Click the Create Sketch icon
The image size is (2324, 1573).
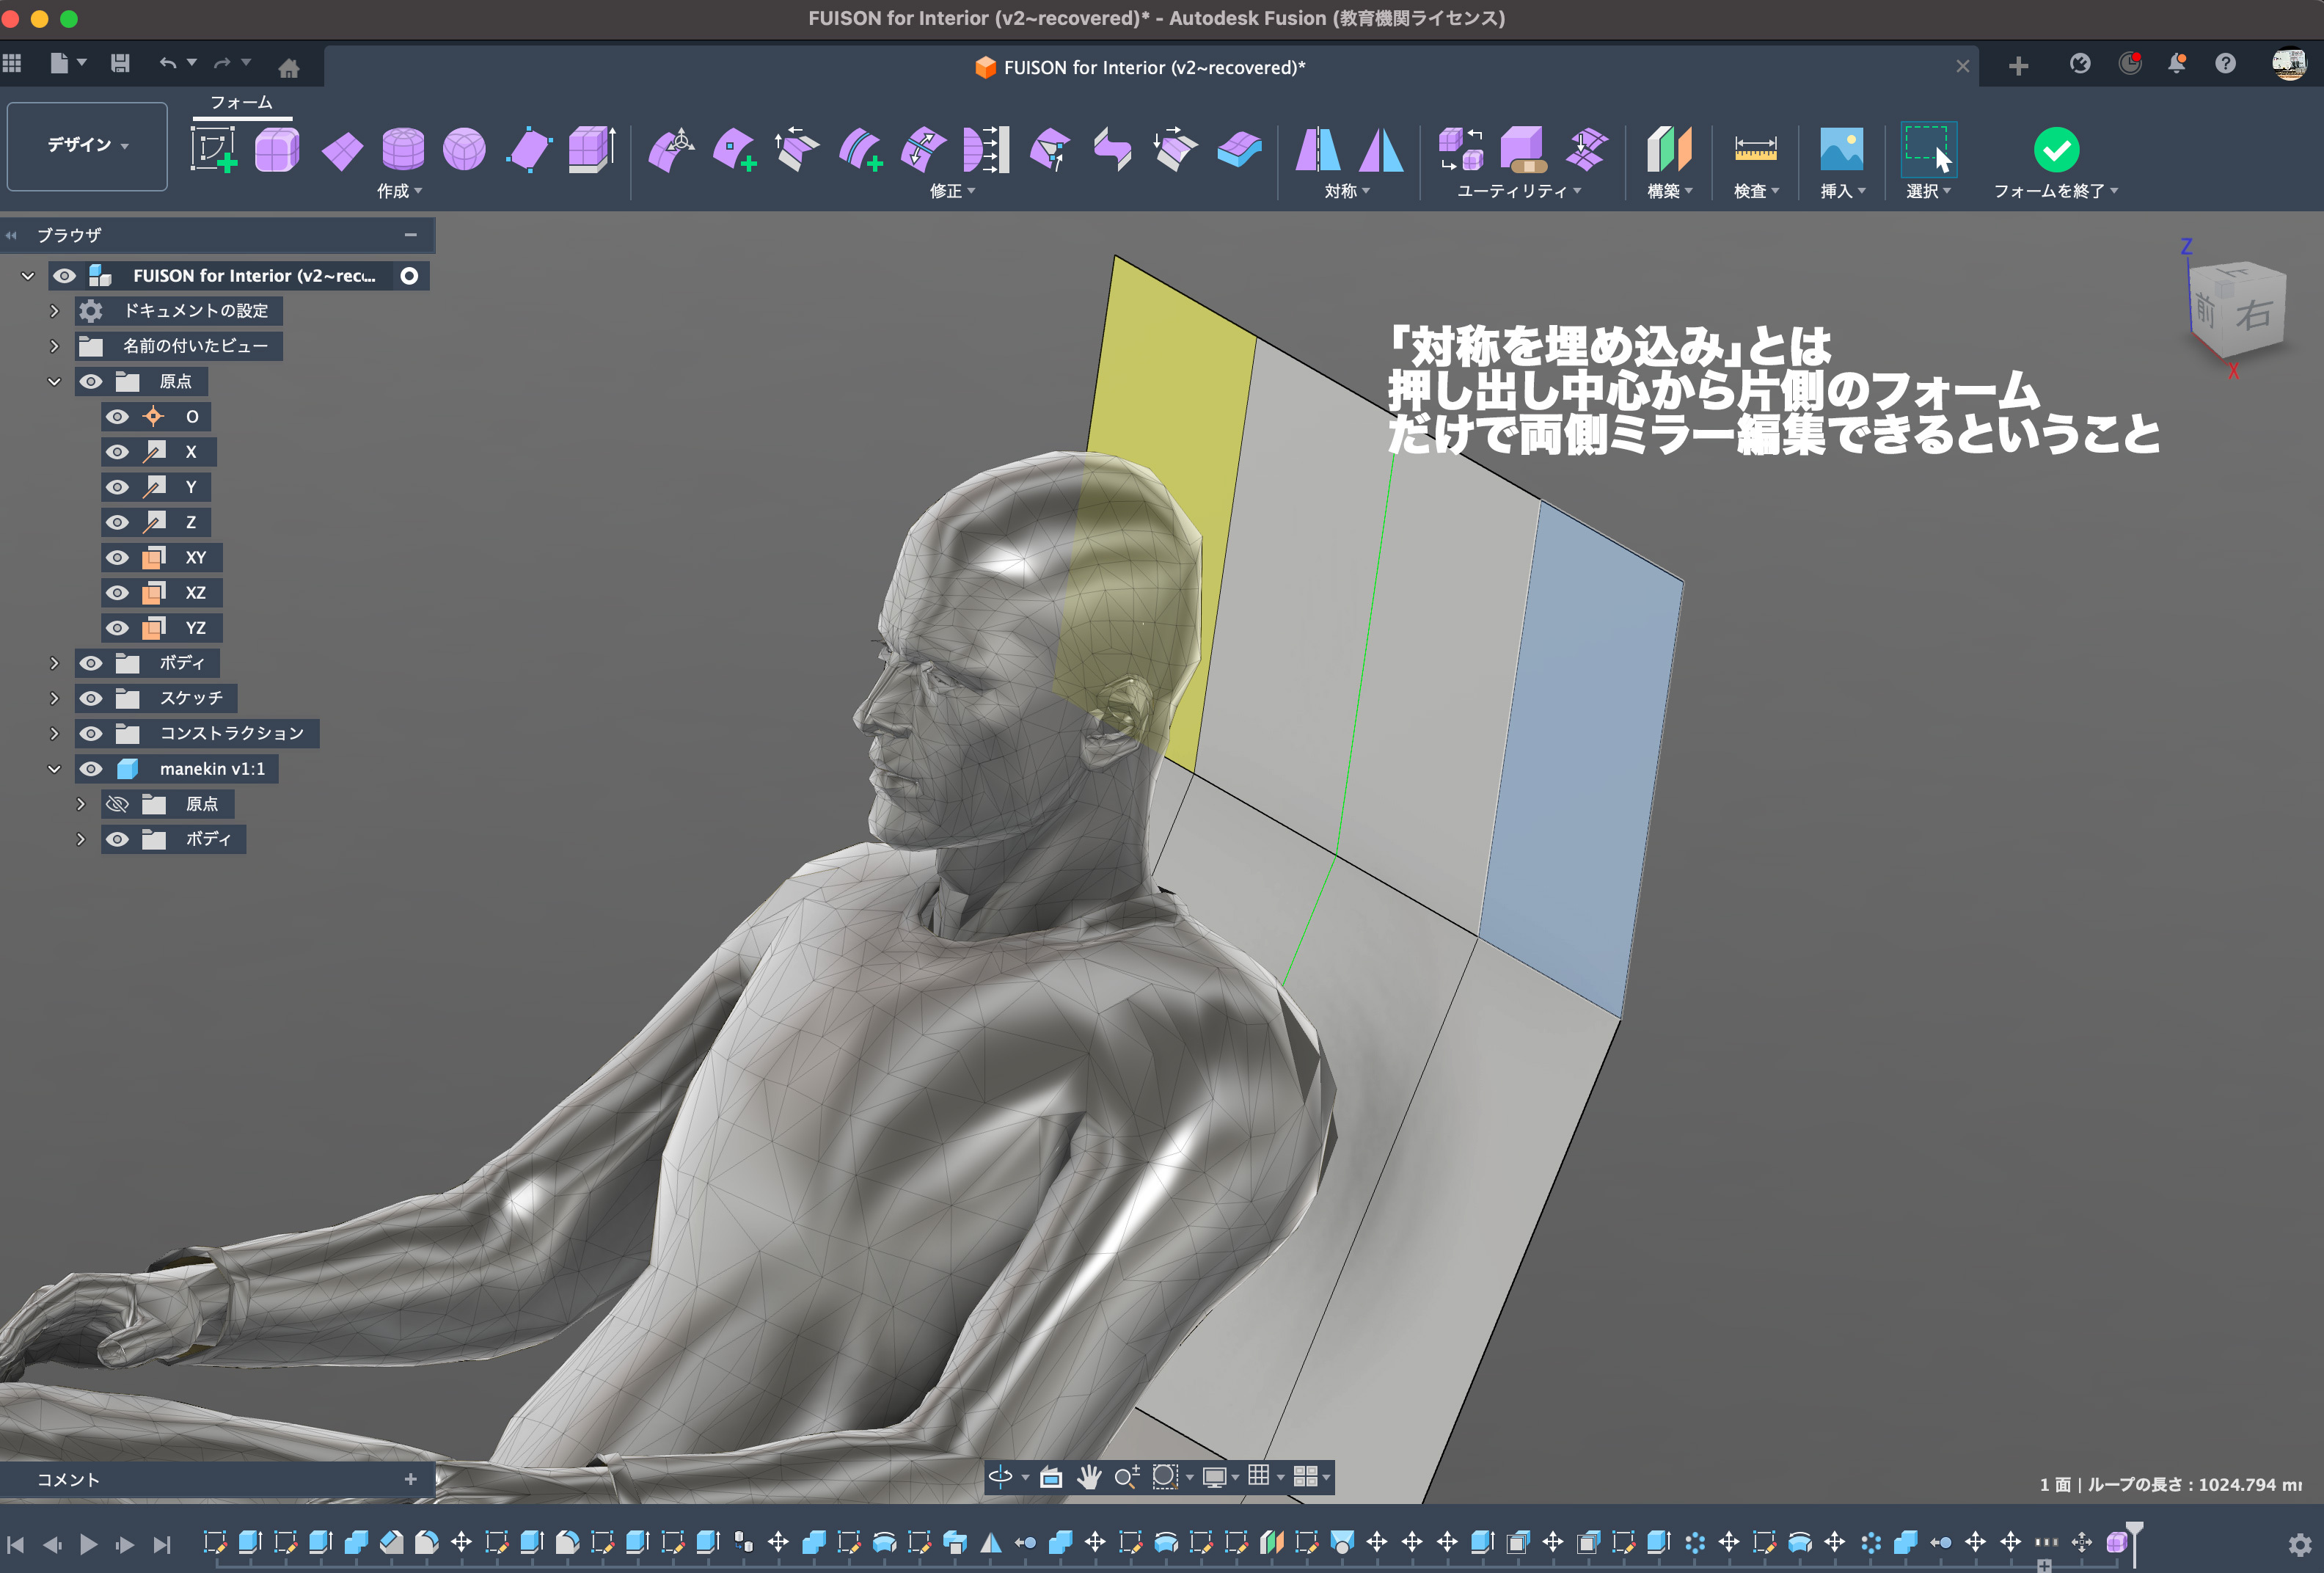(214, 150)
